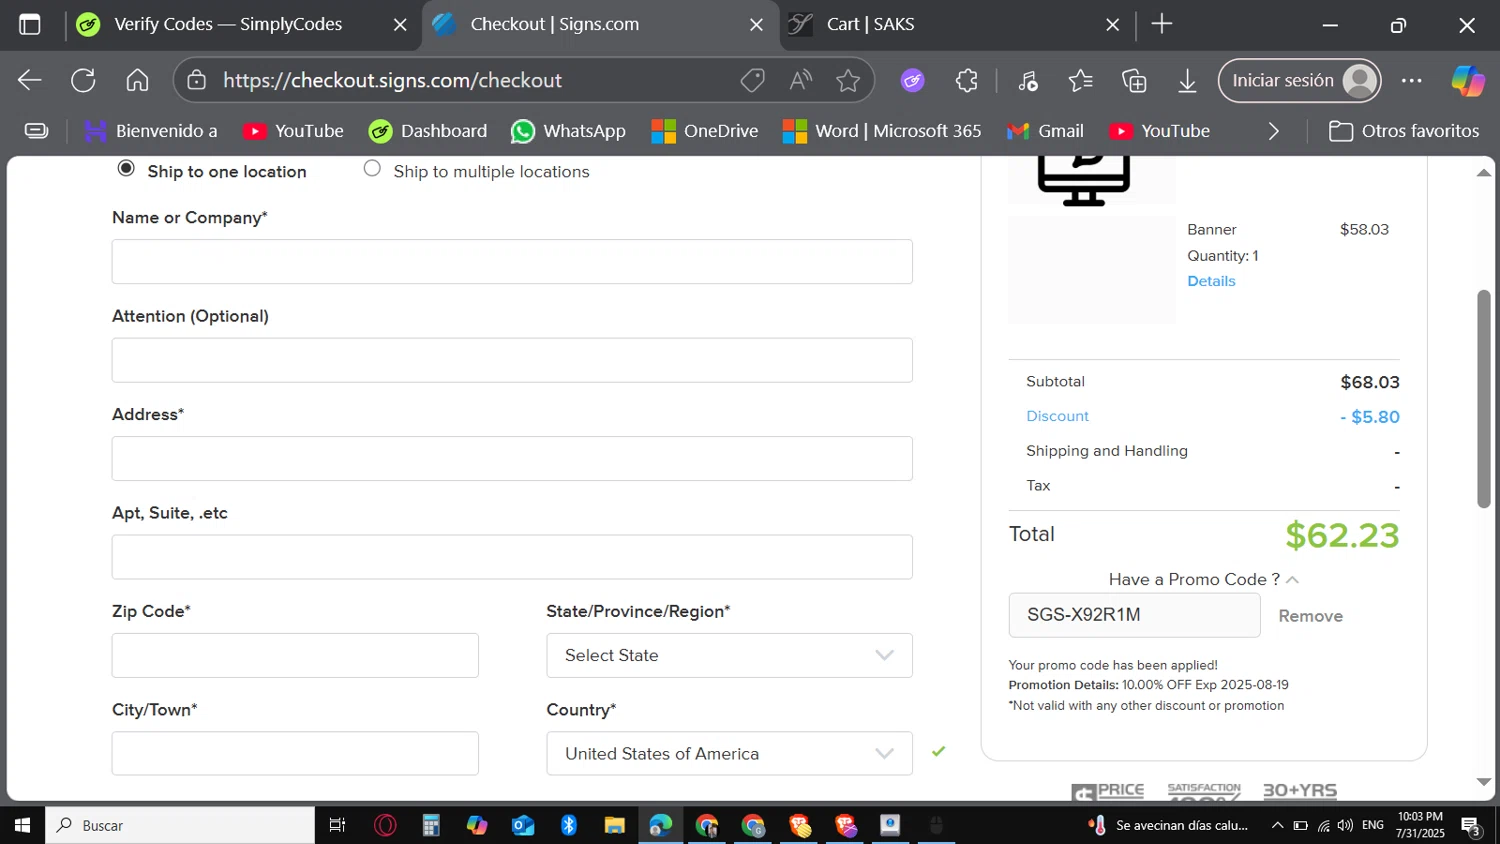
Task: Open the Select State dropdown
Action: pos(729,656)
